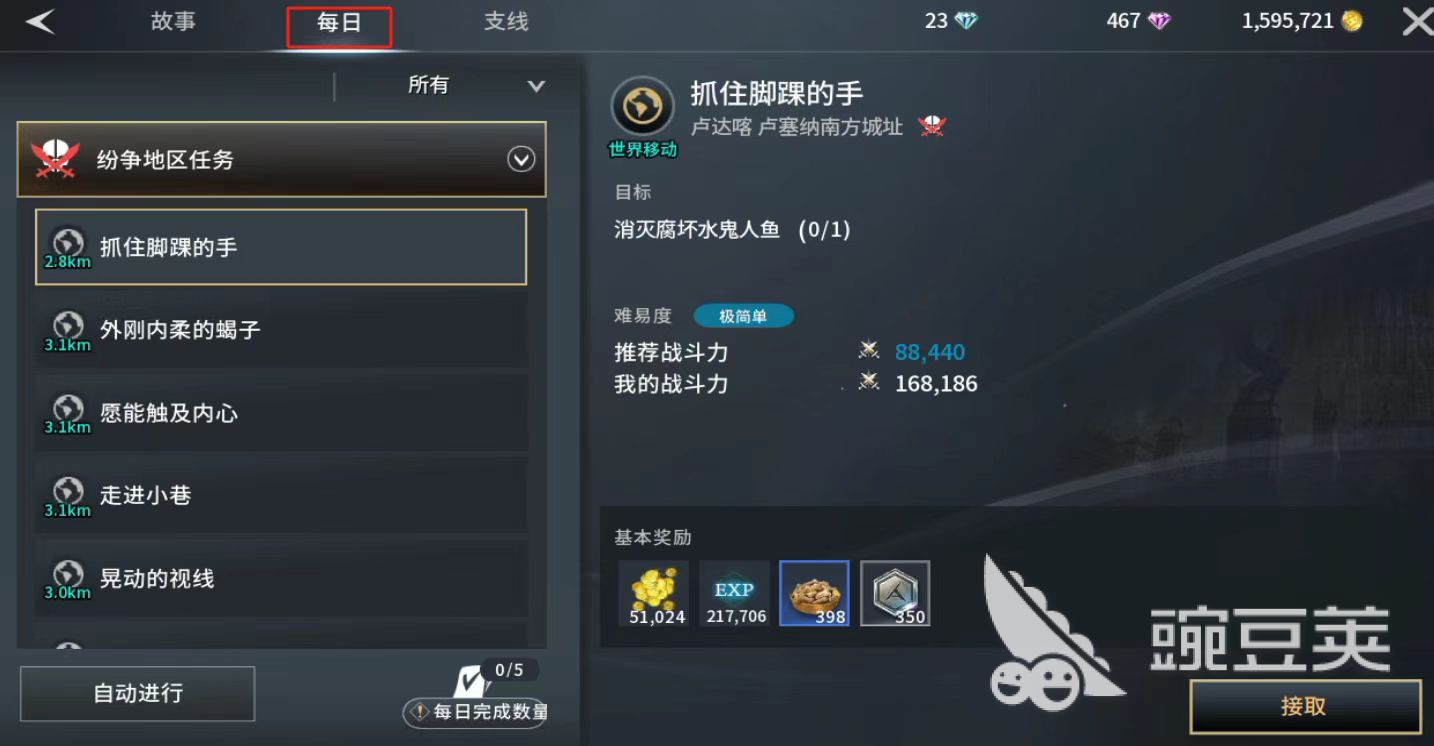The height and width of the screenshot is (746, 1434).
Task: Switch to the 支线 tab
Action: coord(506,22)
